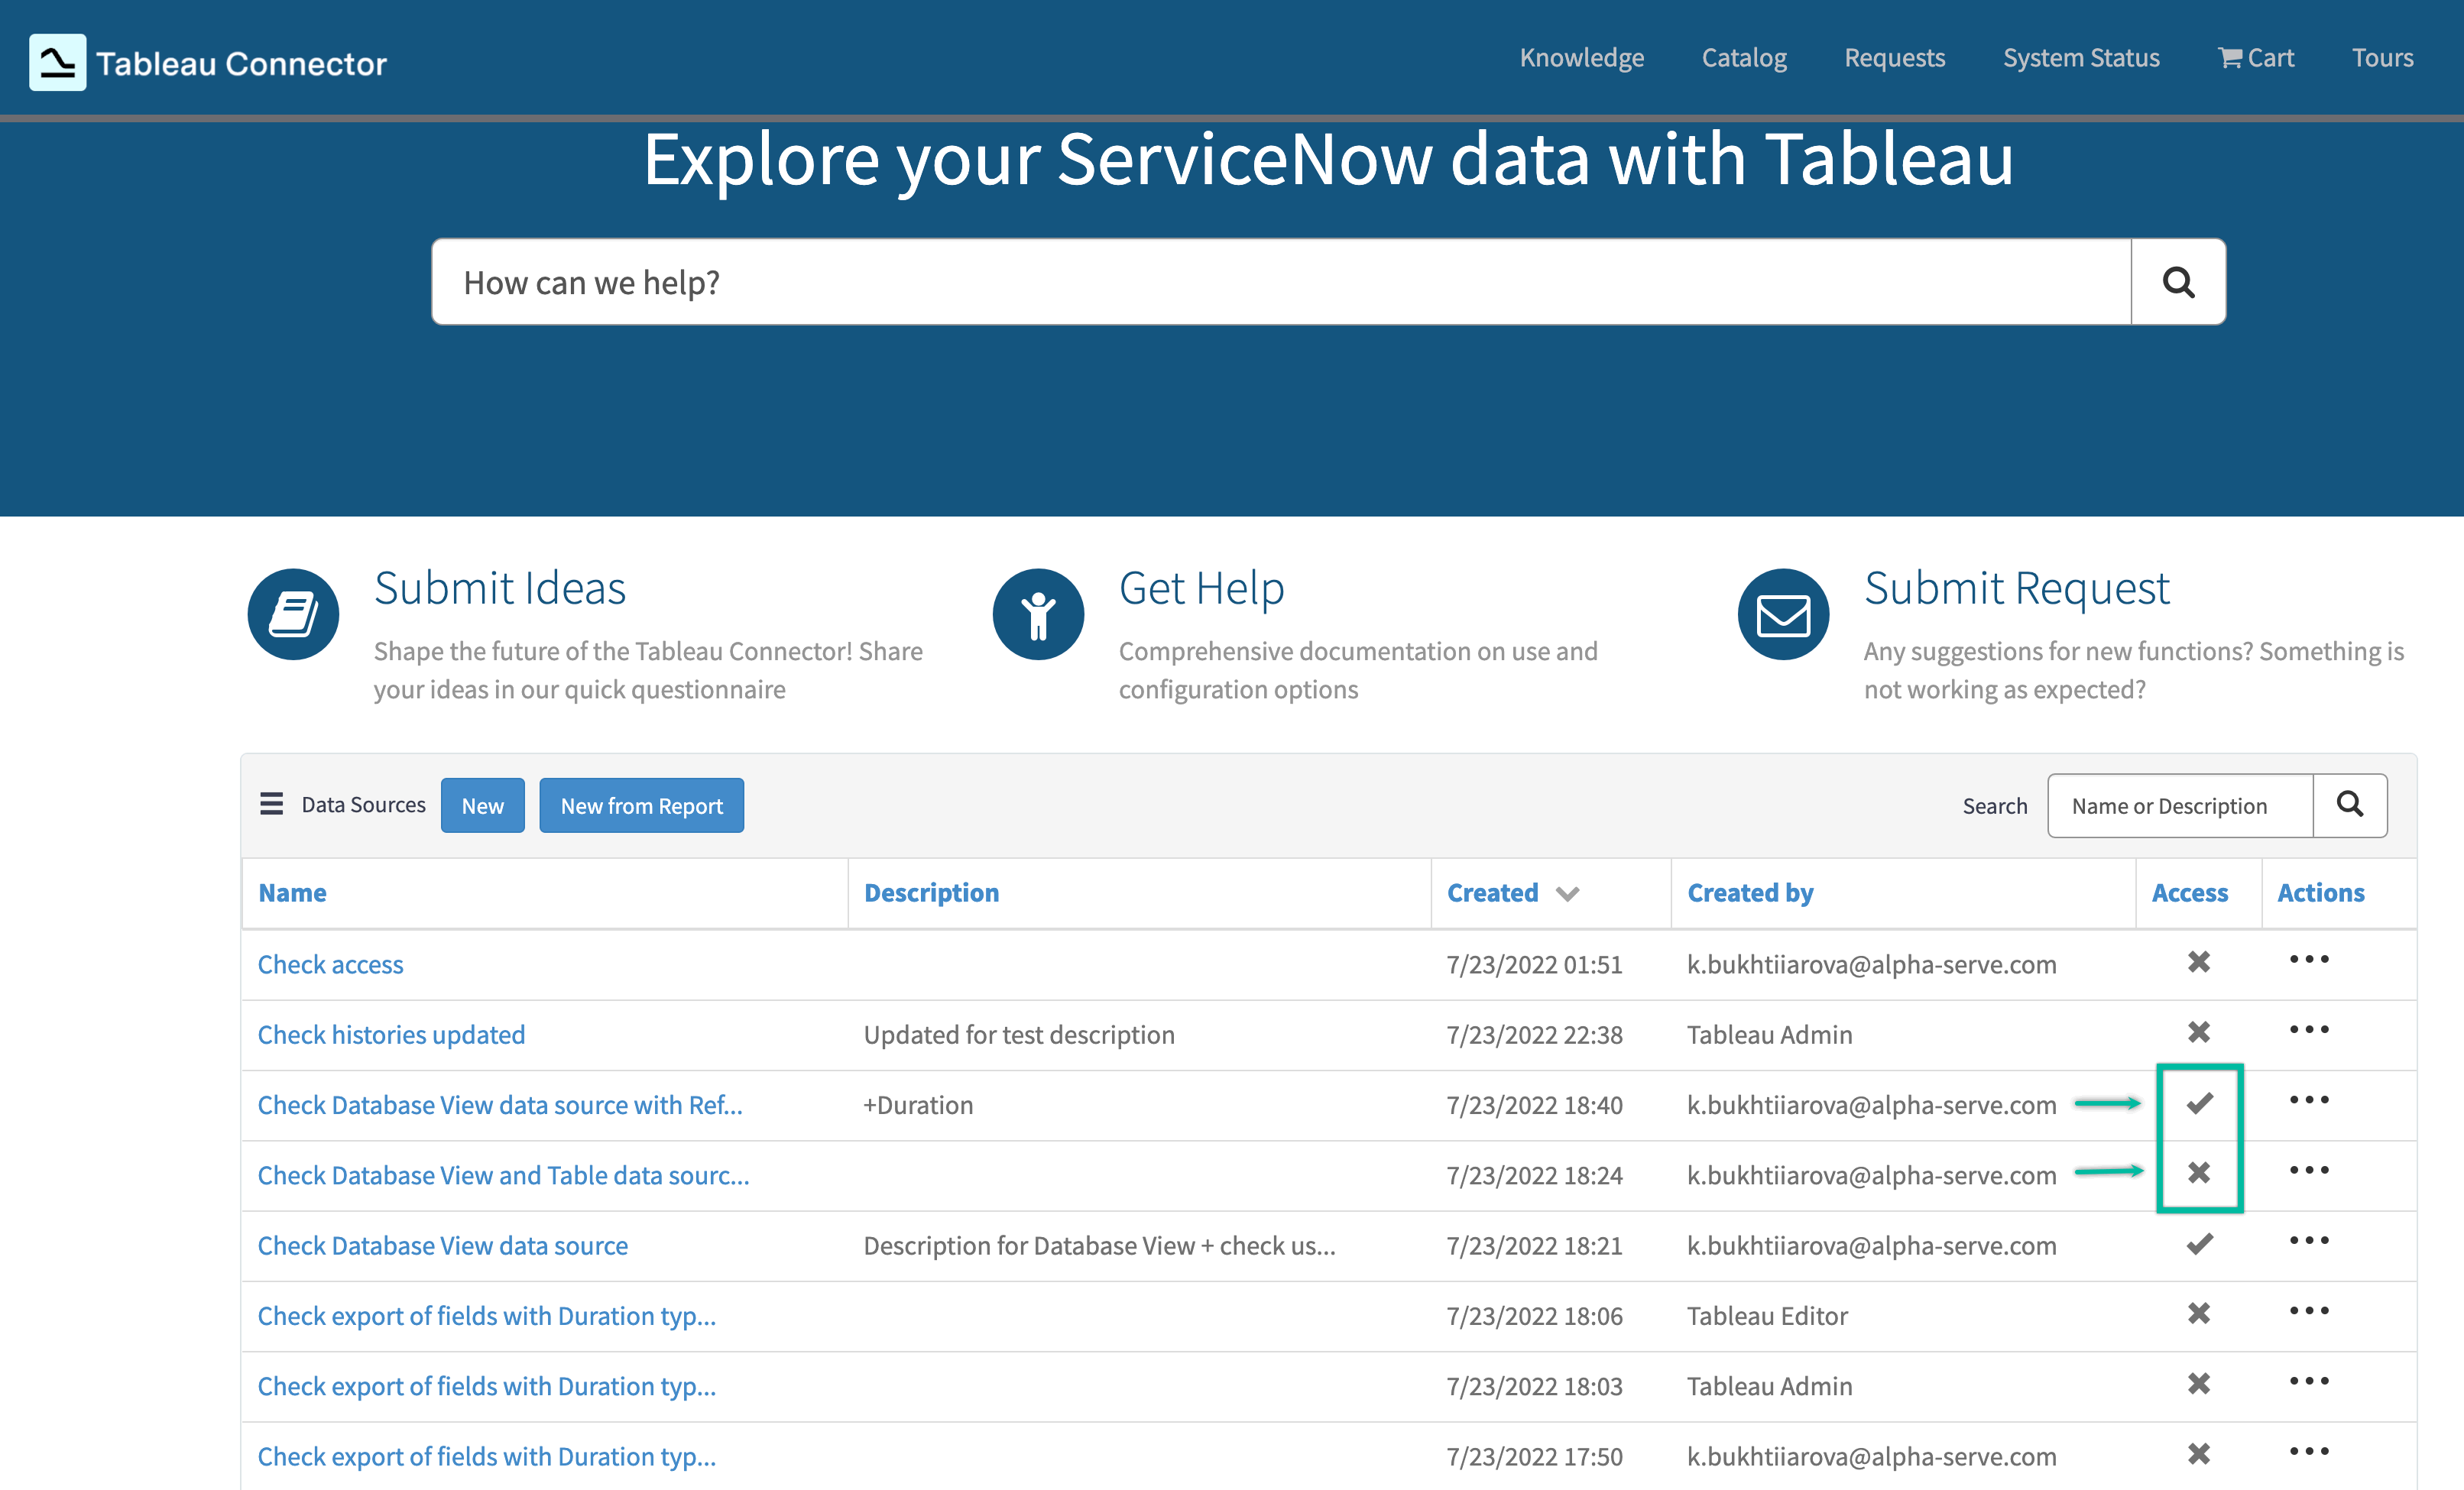The image size is (2464, 1490).
Task: Click the search magnifier in the hero banner
Action: [2178, 281]
